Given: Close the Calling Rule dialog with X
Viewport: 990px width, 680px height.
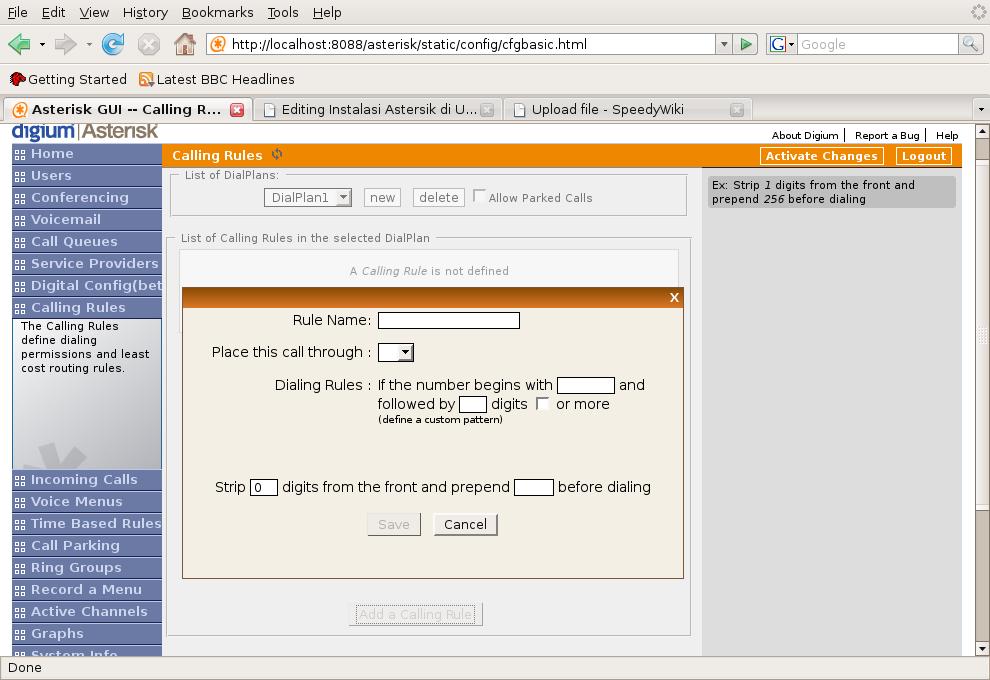Looking at the screenshot, I should coord(674,297).
